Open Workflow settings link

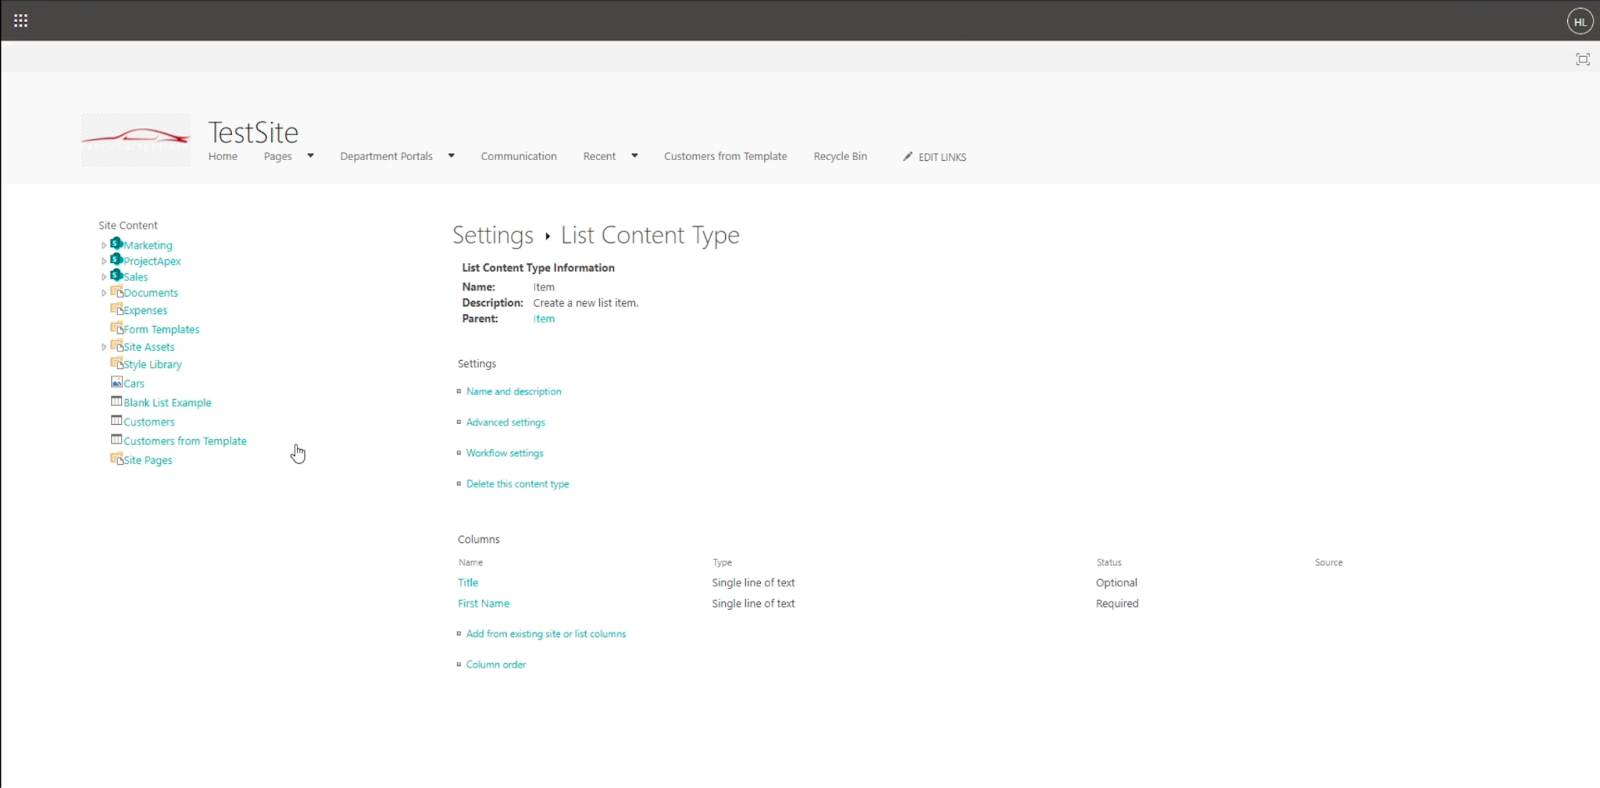pos(505,453)
